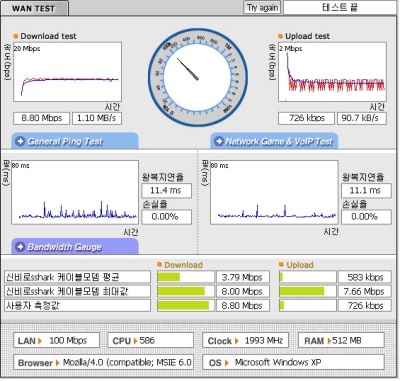The height and width of the screenshot is (381, 400).
Task: Click the speedometer gauge dial
Action: [198, 77]
